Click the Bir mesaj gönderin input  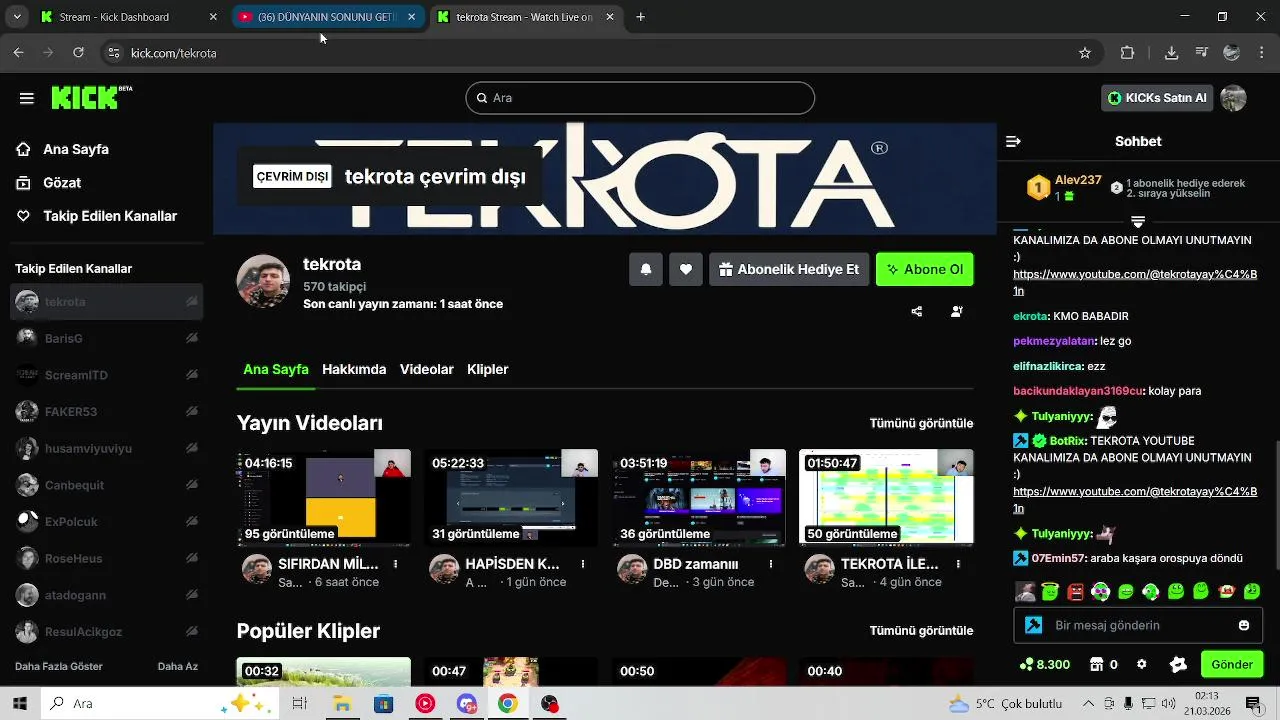click(x=1138, y=625)
